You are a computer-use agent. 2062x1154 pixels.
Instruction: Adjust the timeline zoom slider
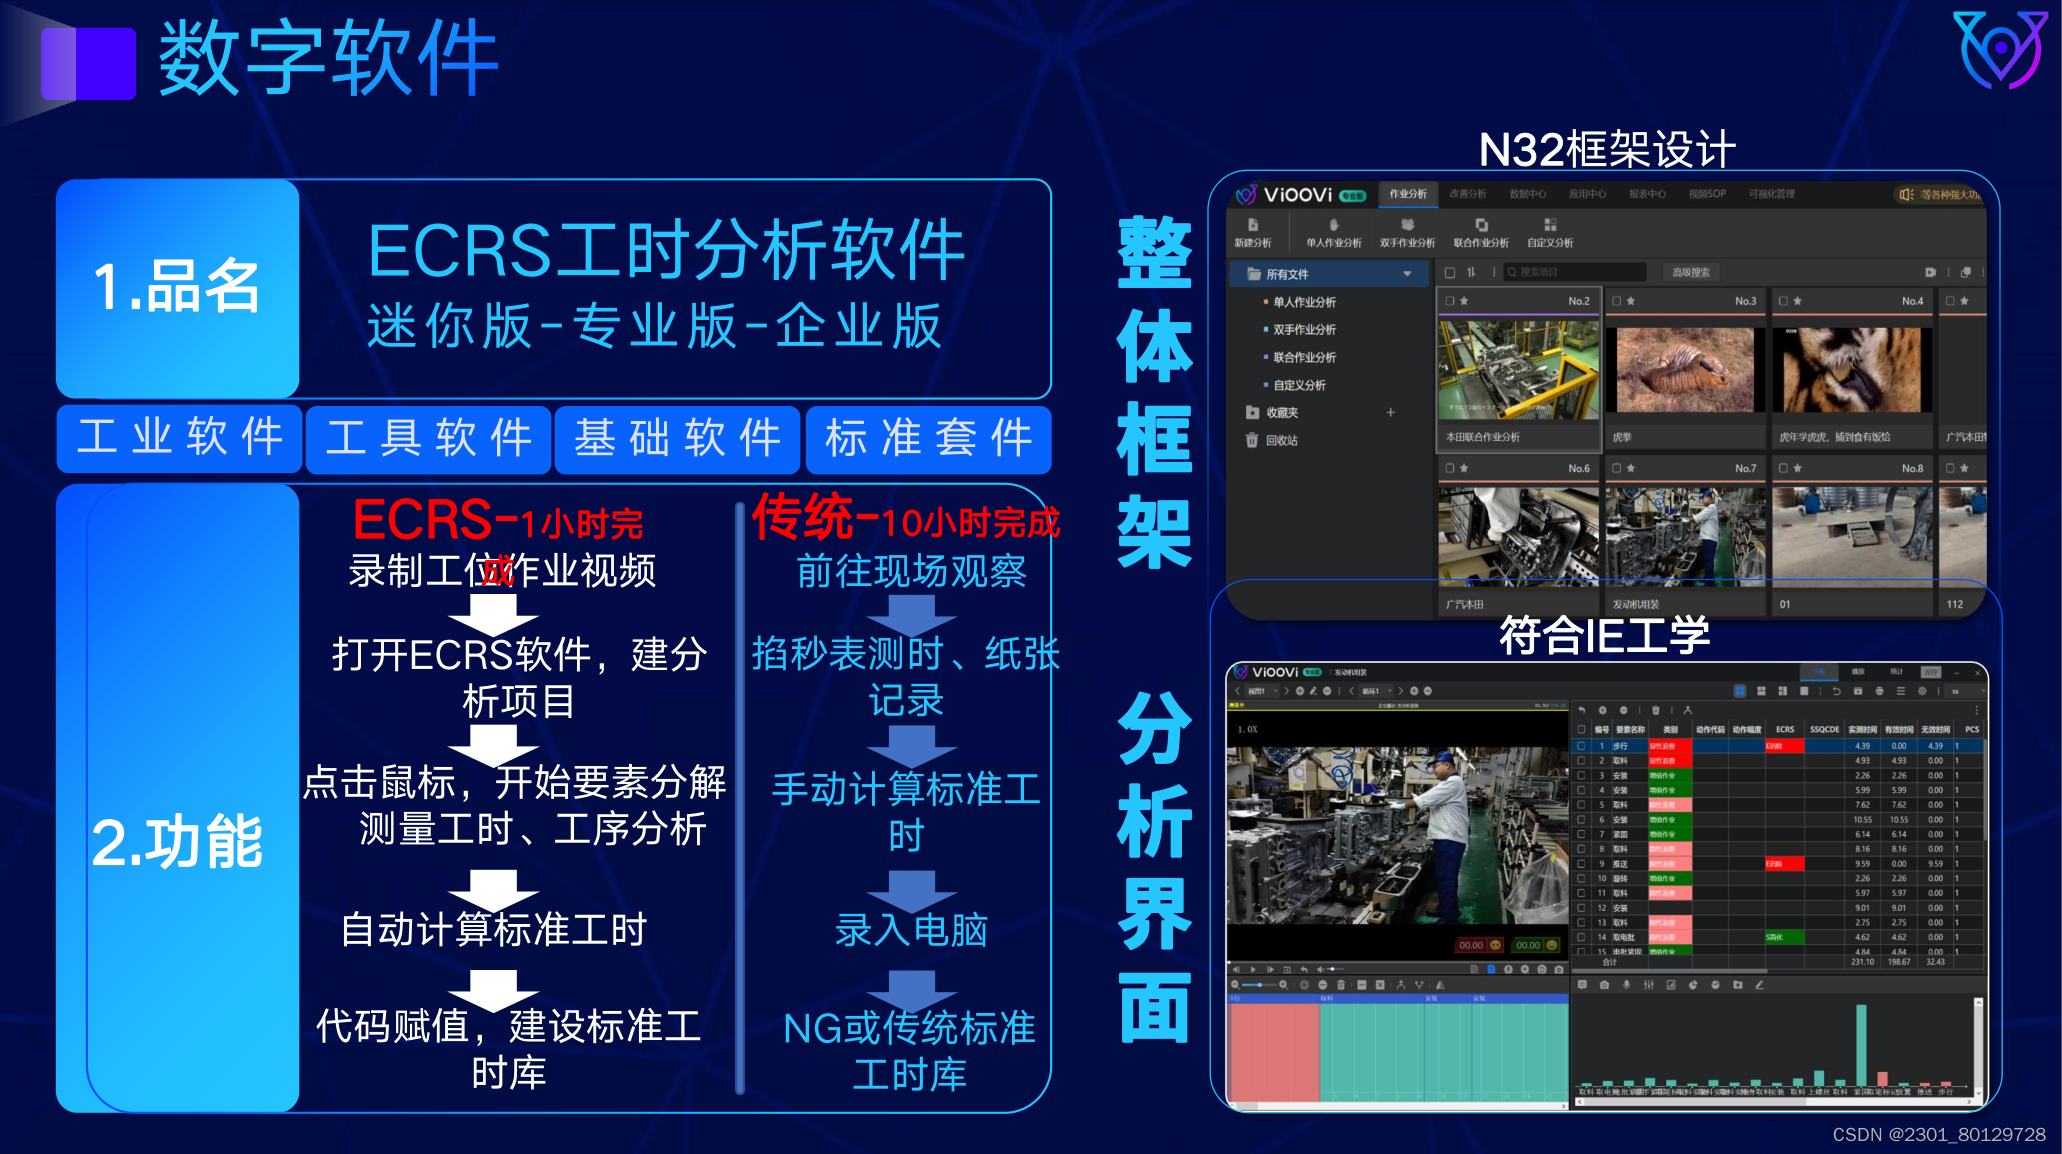[x=1259, y=986]
